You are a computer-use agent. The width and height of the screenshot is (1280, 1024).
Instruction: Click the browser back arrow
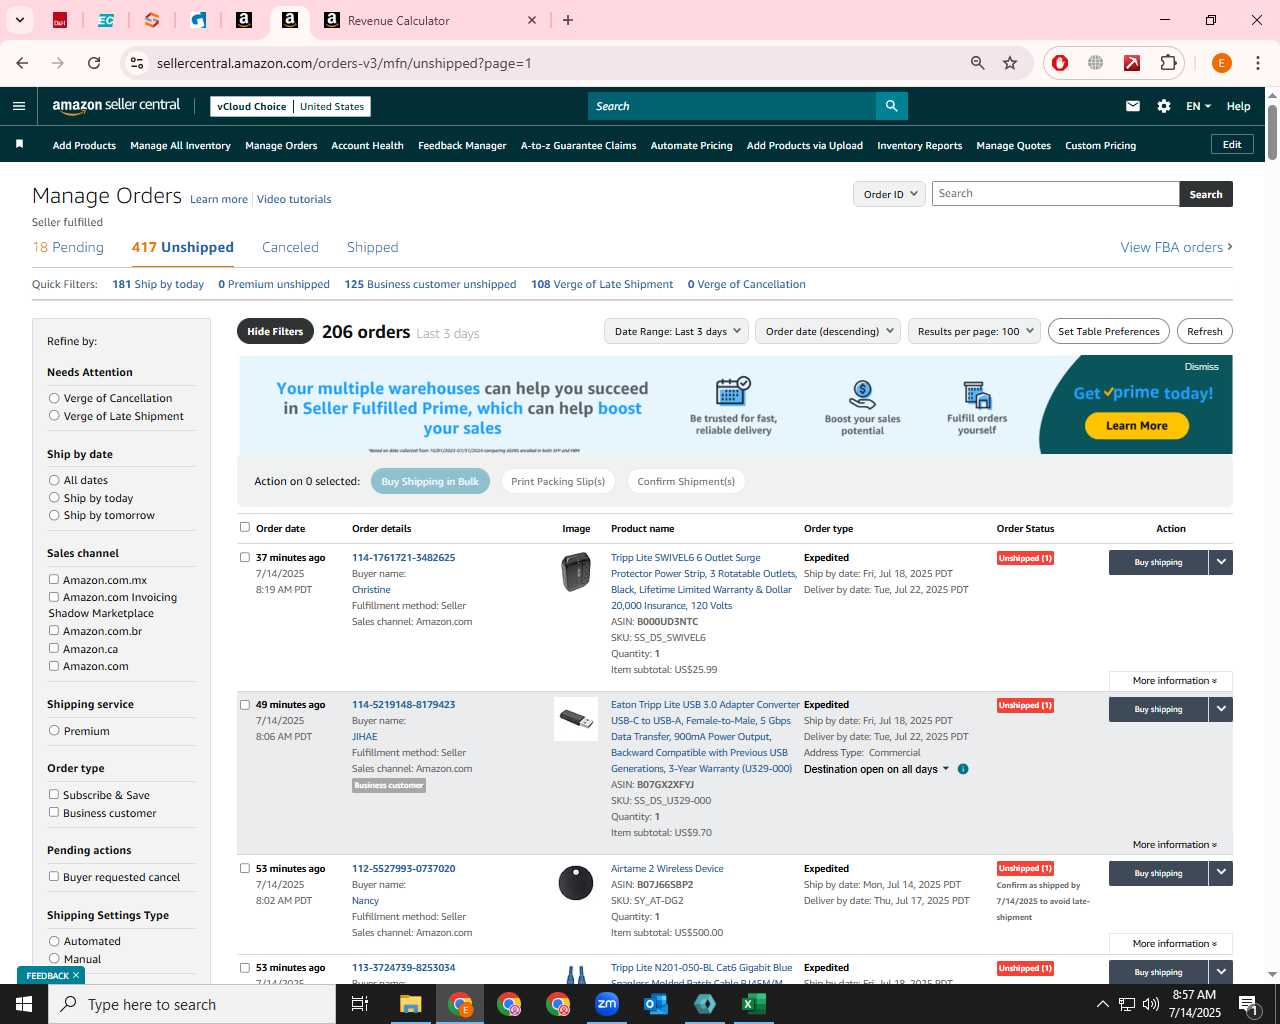pyautogui.click(x=22, y=63)
